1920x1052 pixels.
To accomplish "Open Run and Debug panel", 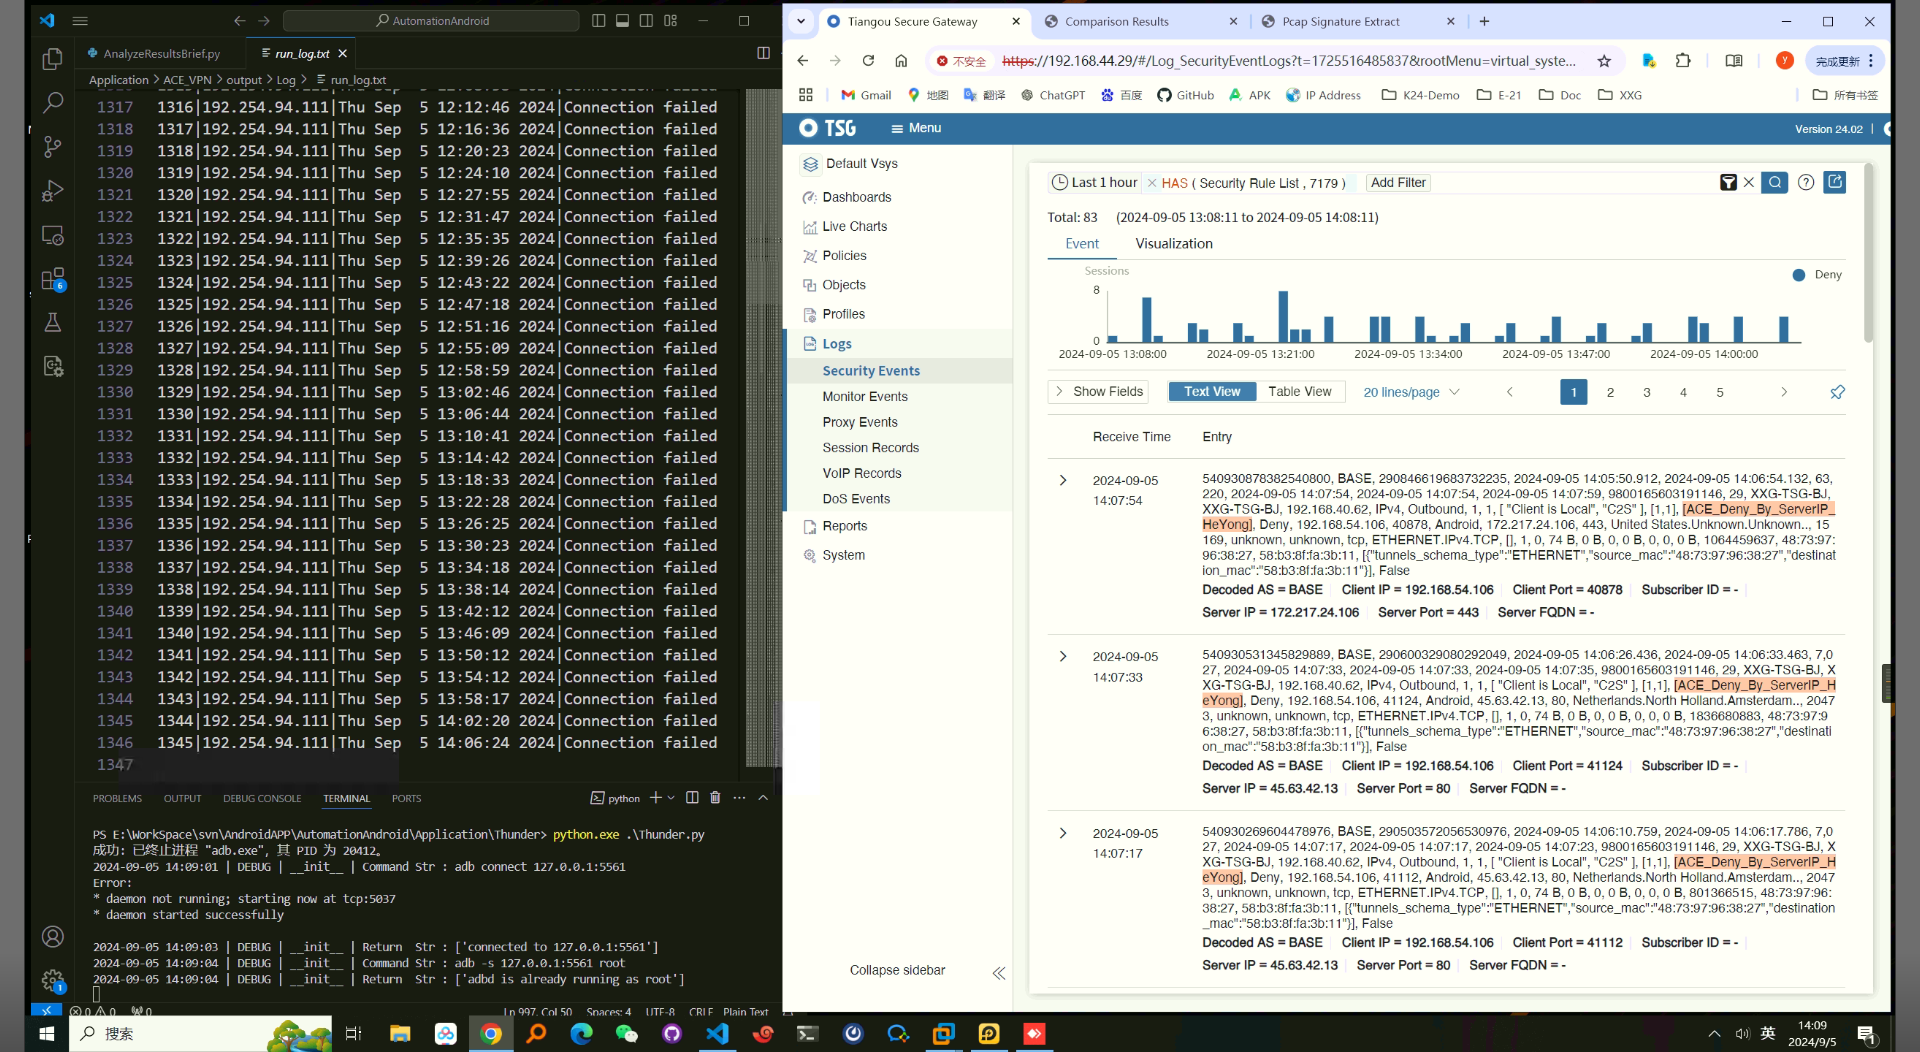I will point(53,191).
